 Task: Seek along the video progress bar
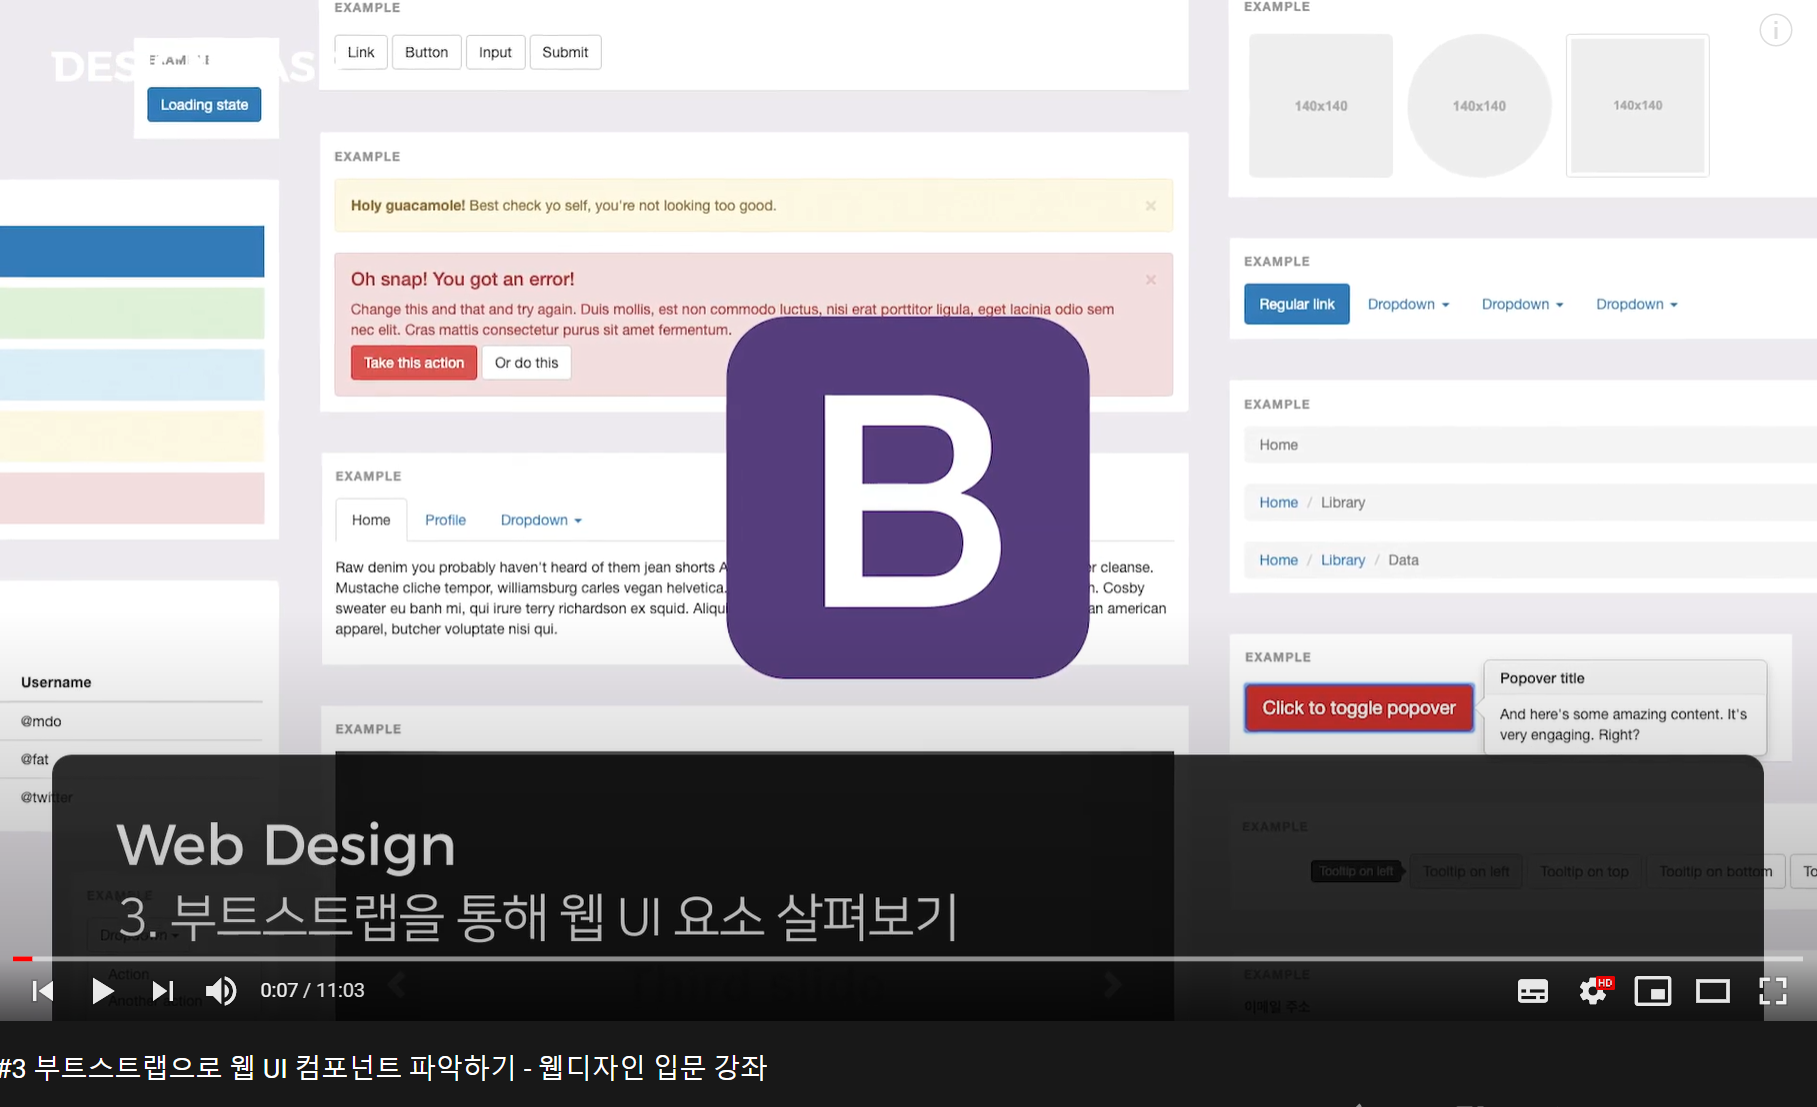point(908,959)
